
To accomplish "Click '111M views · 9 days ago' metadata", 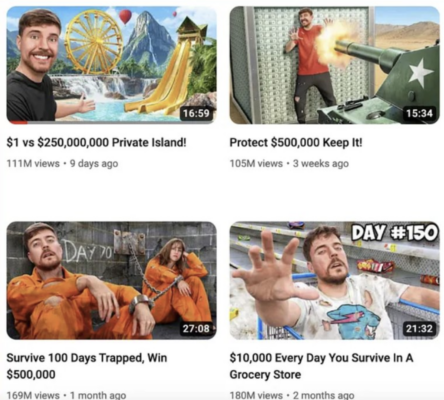I will pos(62,164).
